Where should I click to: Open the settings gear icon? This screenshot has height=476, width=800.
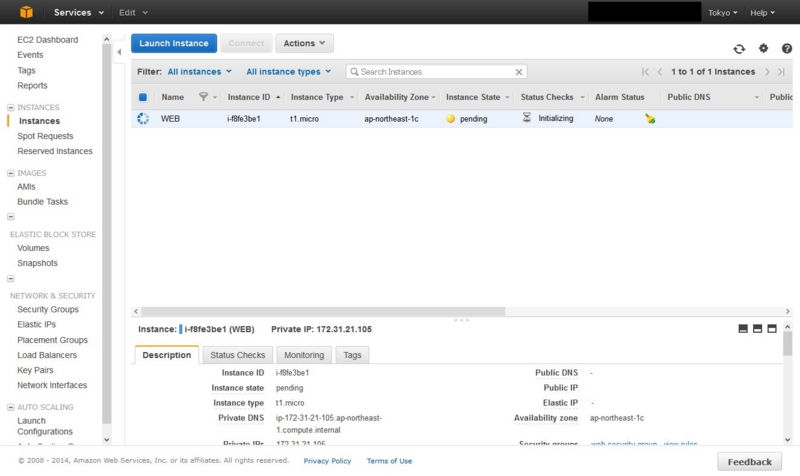point(763,48)
